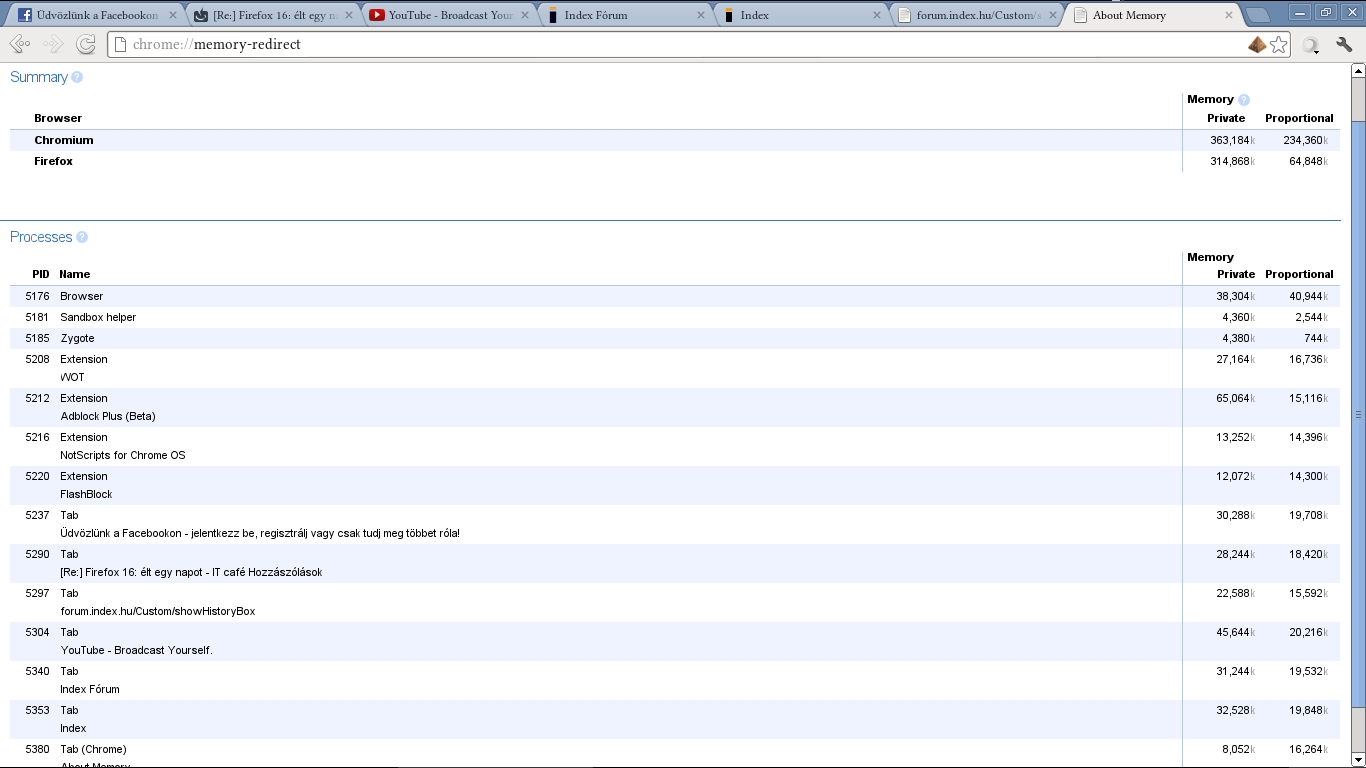Click the help icon next to Processes
The image size is (1366, 768).
click(x=82, y=237)
